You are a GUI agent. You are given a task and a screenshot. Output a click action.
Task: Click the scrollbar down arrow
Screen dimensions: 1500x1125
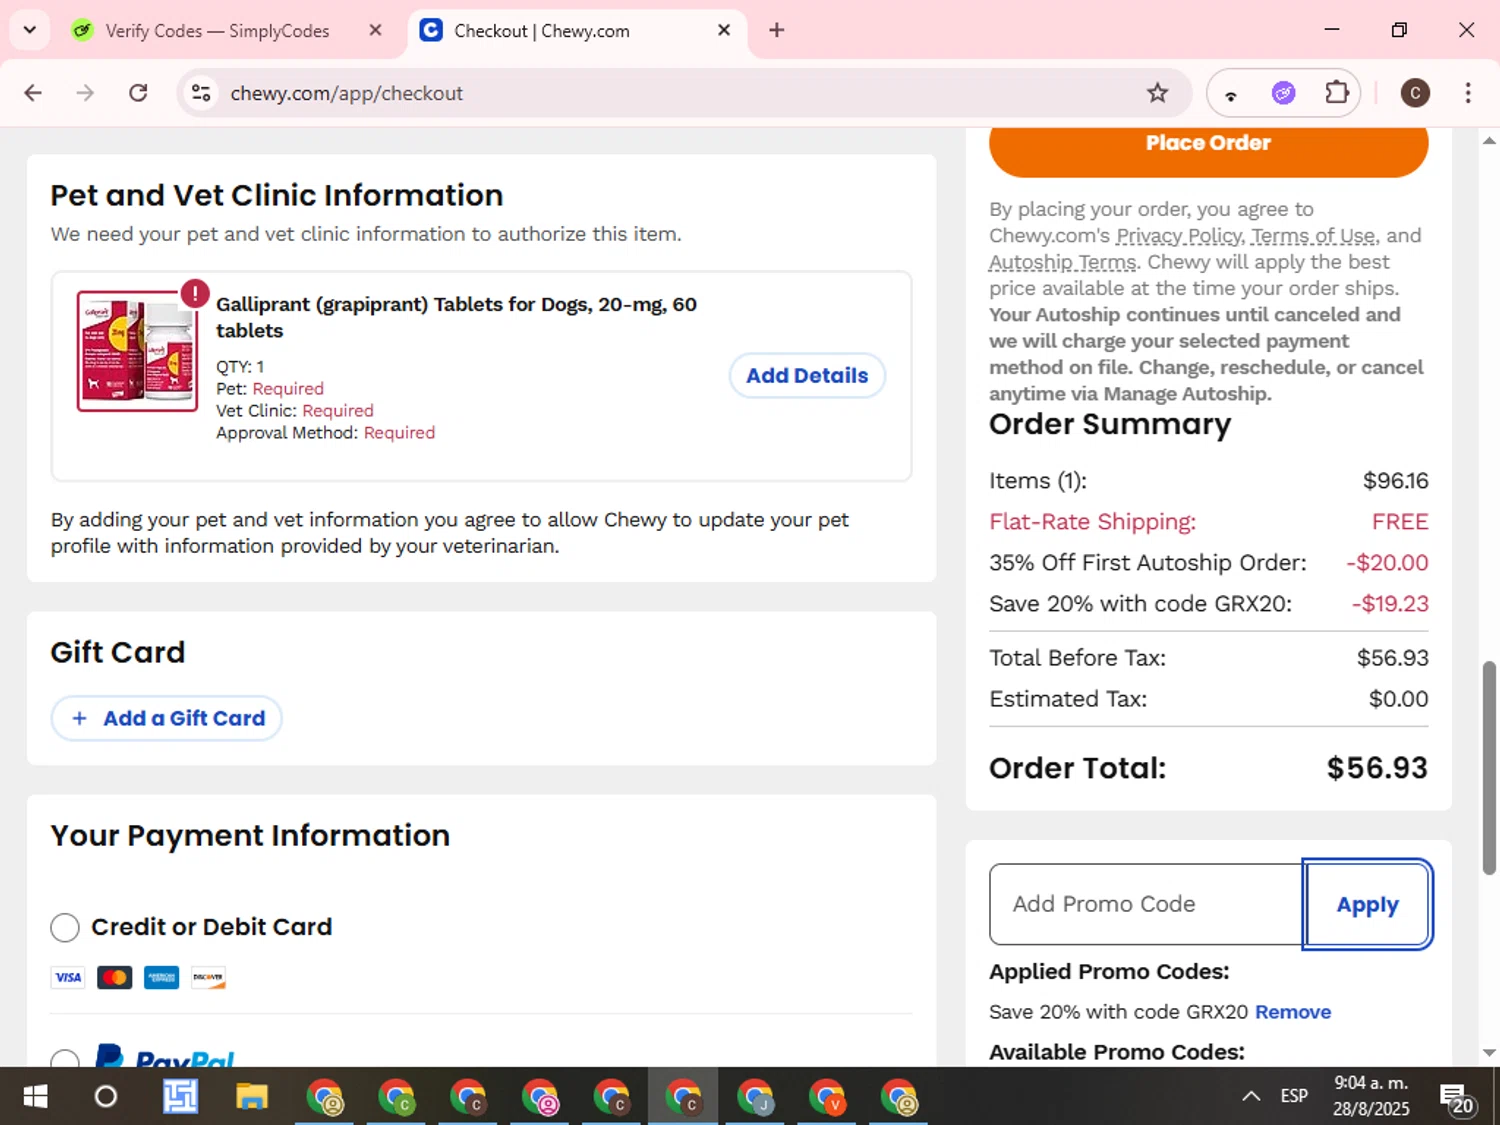pos(1489,1052)
